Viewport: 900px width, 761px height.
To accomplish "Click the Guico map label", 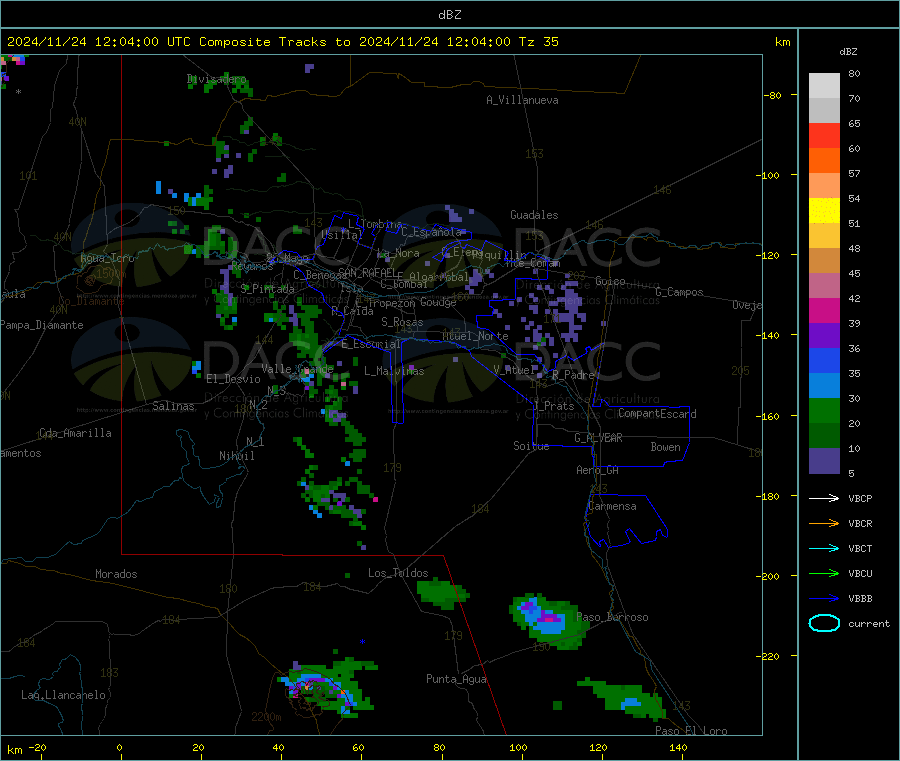I will click(610, 281).
